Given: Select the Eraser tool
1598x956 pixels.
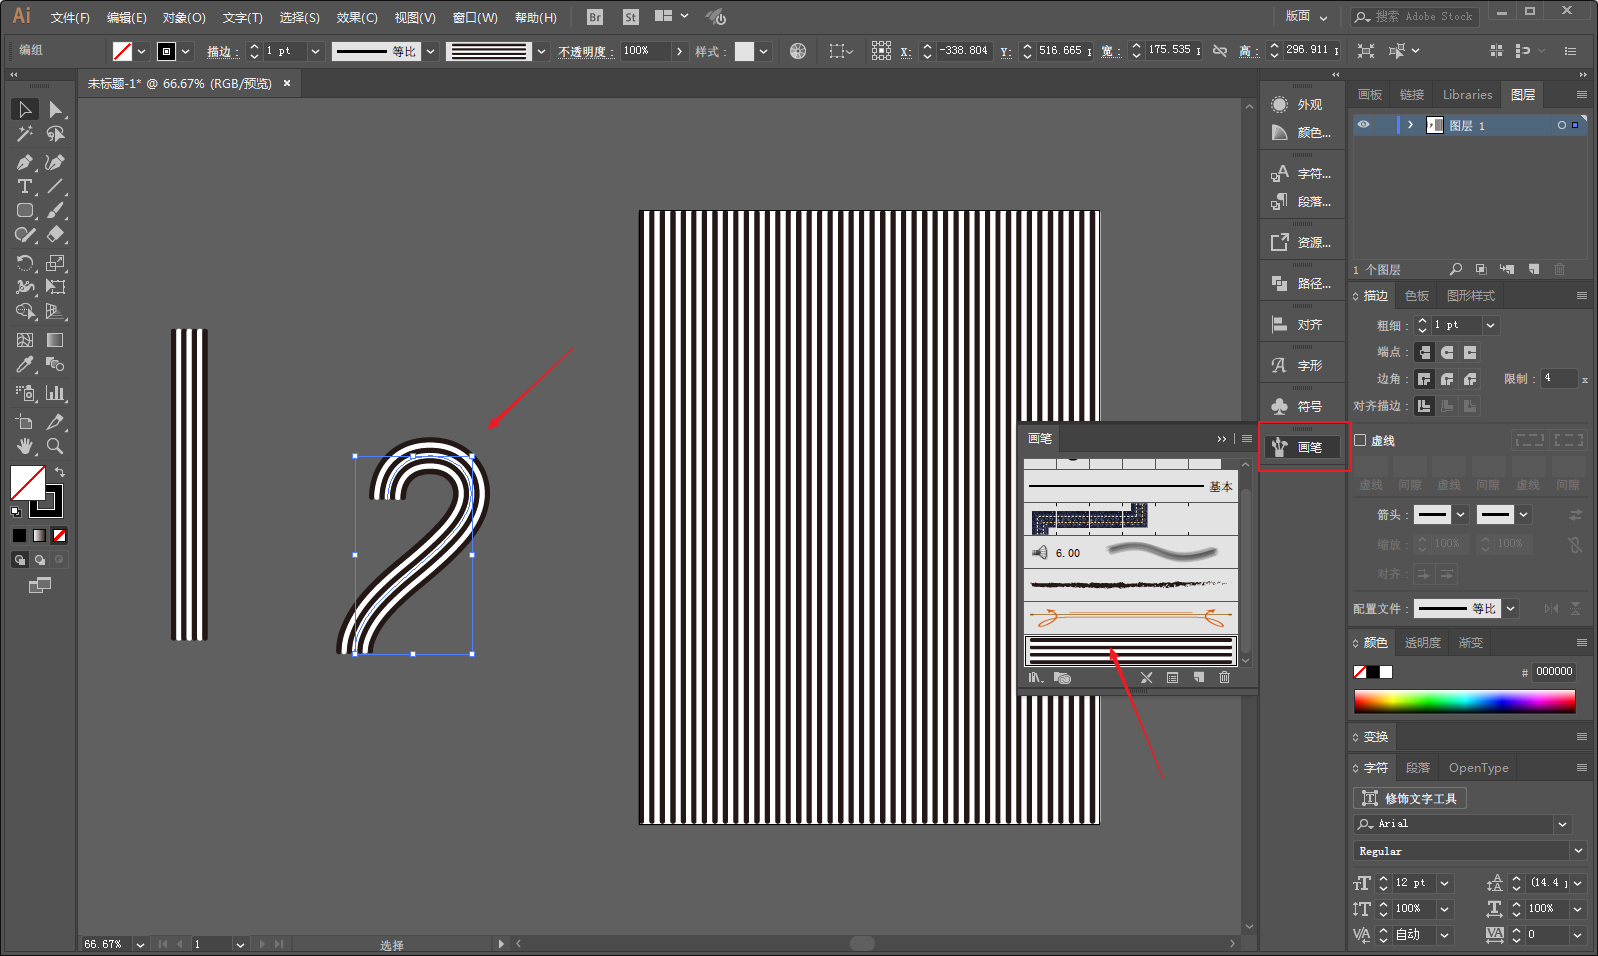Looking at the screenshot, I should (x=56, y=235).
